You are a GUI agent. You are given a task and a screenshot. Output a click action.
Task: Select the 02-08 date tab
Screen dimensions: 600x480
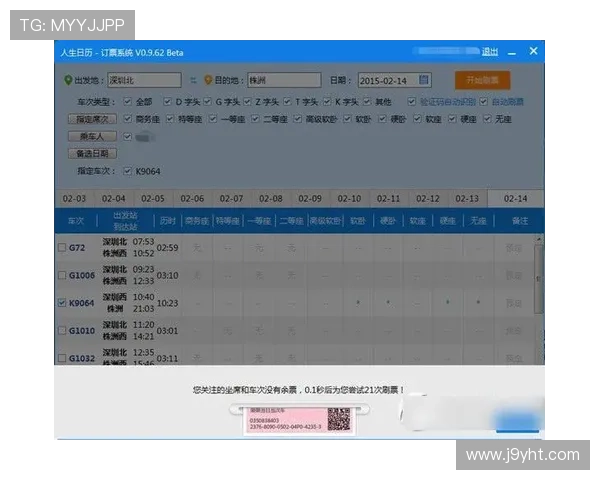pyautogui.click(x=271, y=199)
